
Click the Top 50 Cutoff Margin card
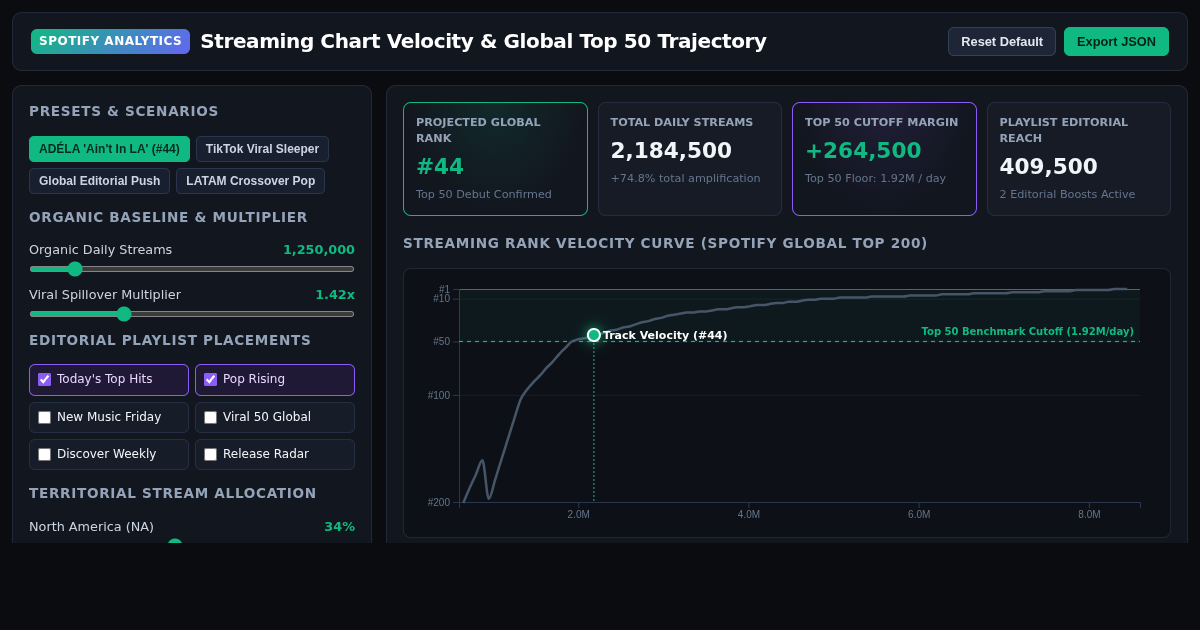(x=884, y=159)
